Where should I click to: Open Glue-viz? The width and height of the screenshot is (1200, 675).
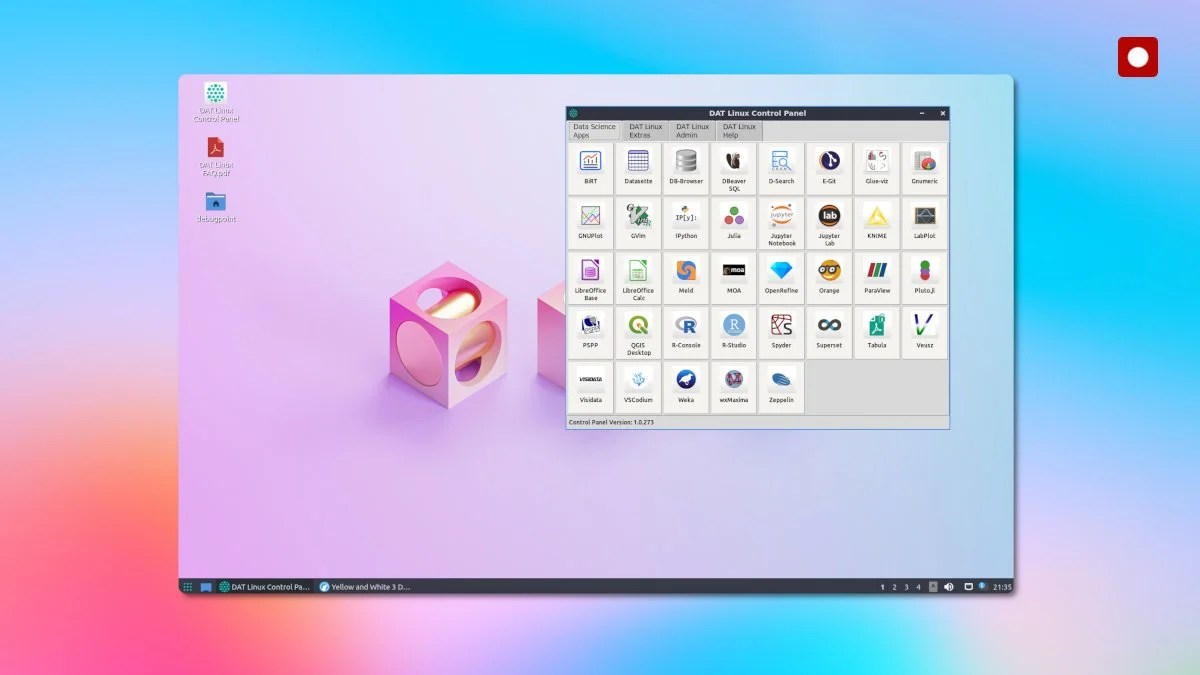coord(877,168)
